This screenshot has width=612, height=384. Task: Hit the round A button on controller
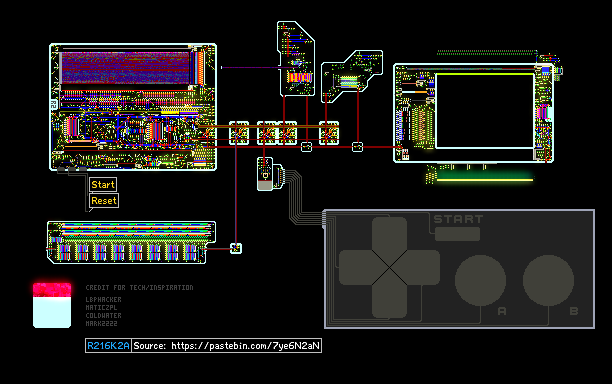[480, 280]
